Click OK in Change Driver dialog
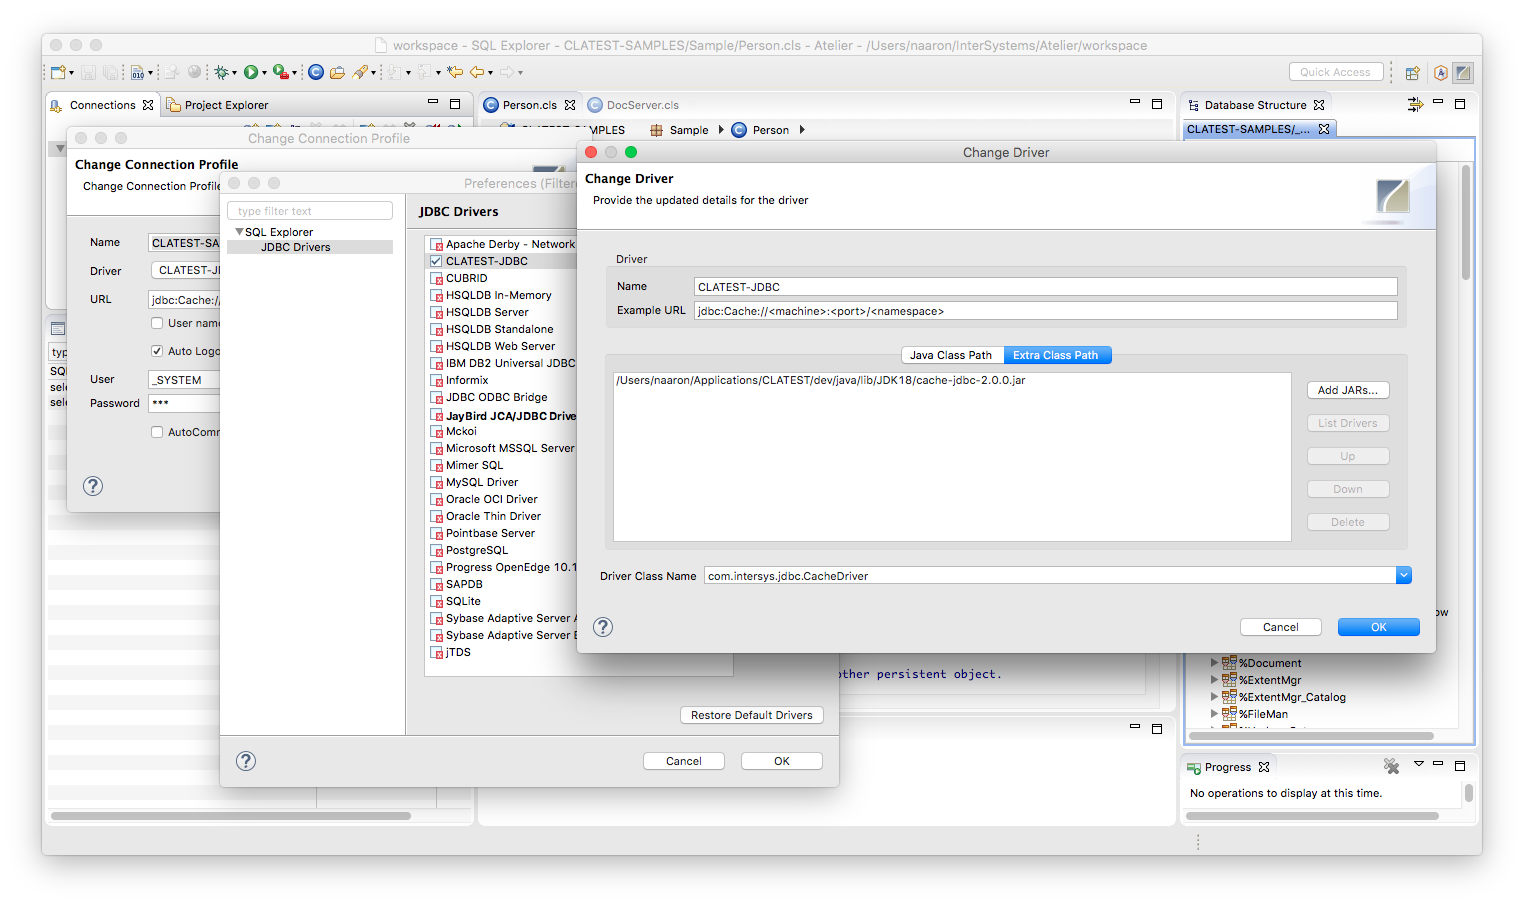 [x=1379, y=627]
